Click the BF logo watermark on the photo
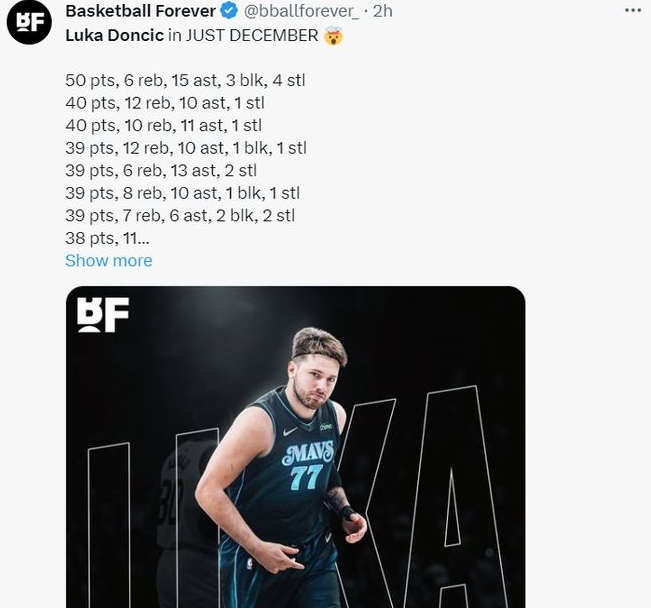The image size is (651, 608). pos(103,315)
